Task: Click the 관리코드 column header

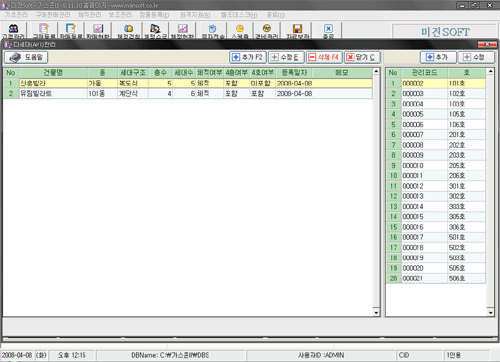Action: coord(425,73)
